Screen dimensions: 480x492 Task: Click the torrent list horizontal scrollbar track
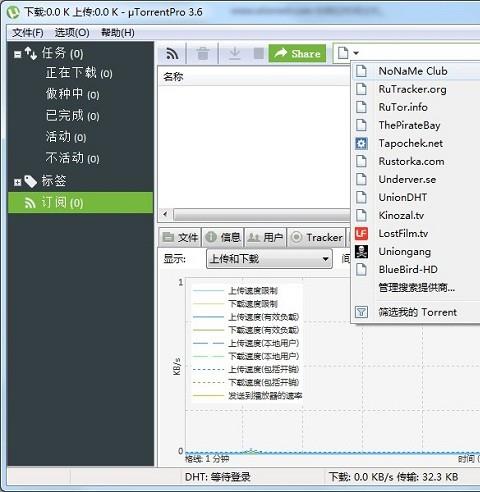(x=262, y=215)
